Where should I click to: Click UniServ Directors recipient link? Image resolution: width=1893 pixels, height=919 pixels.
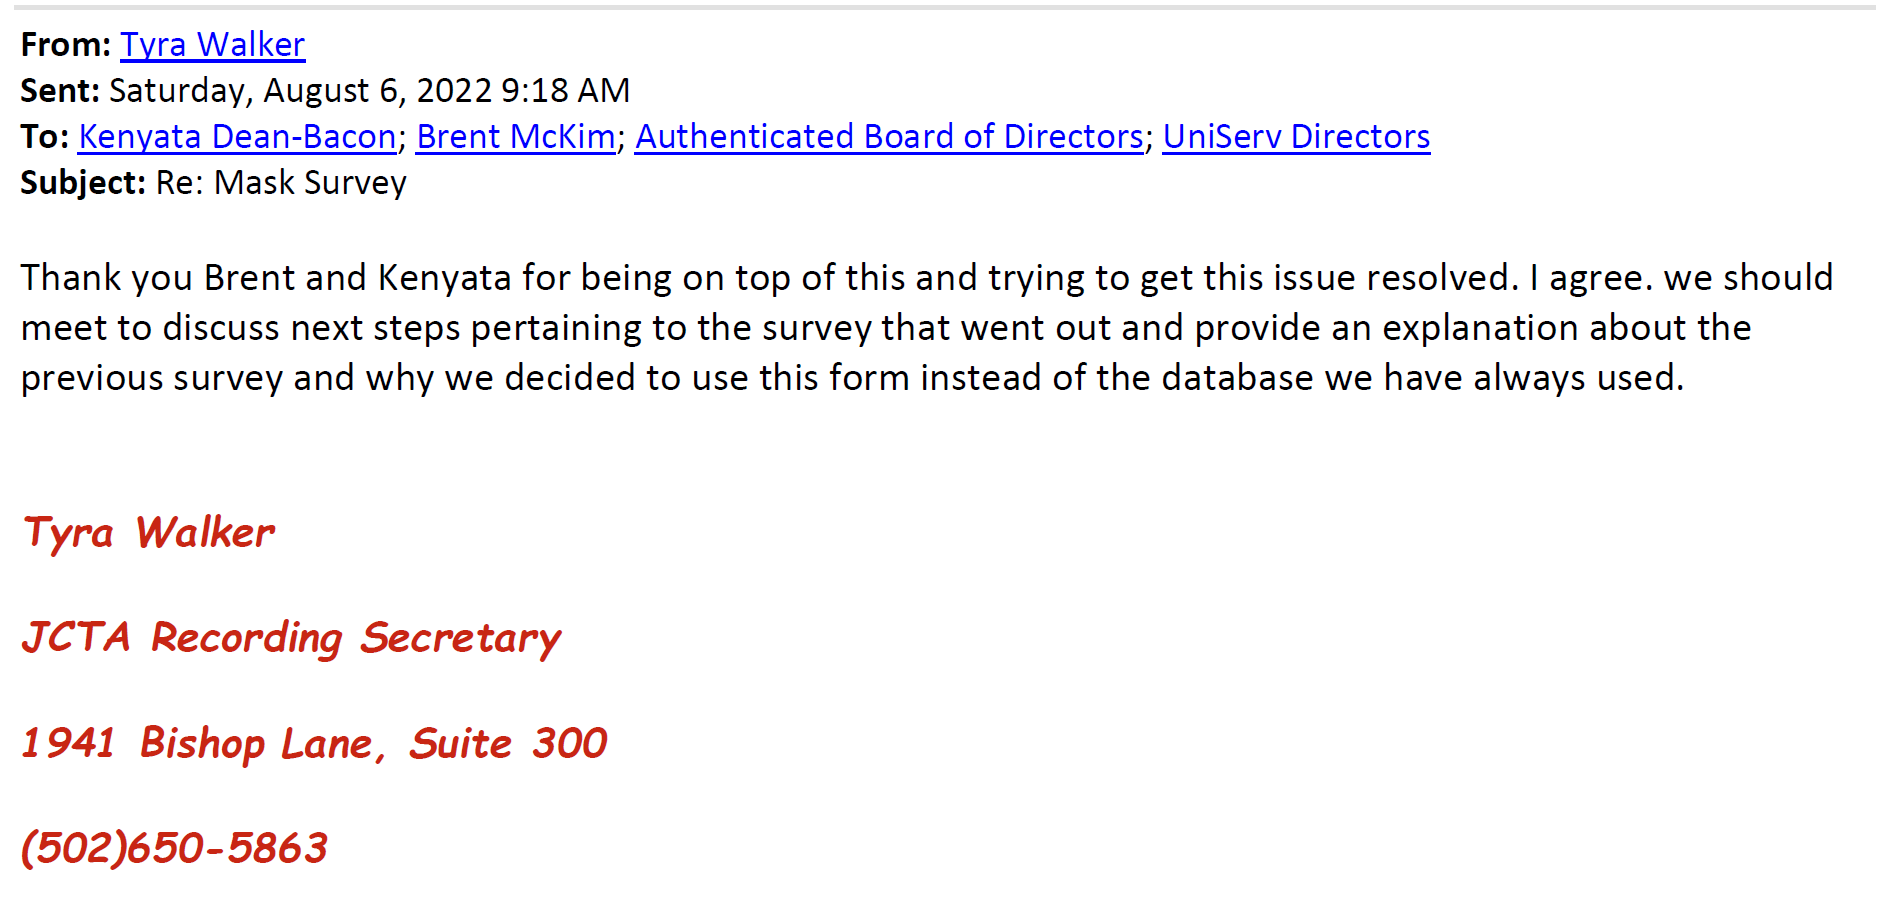1296,137
